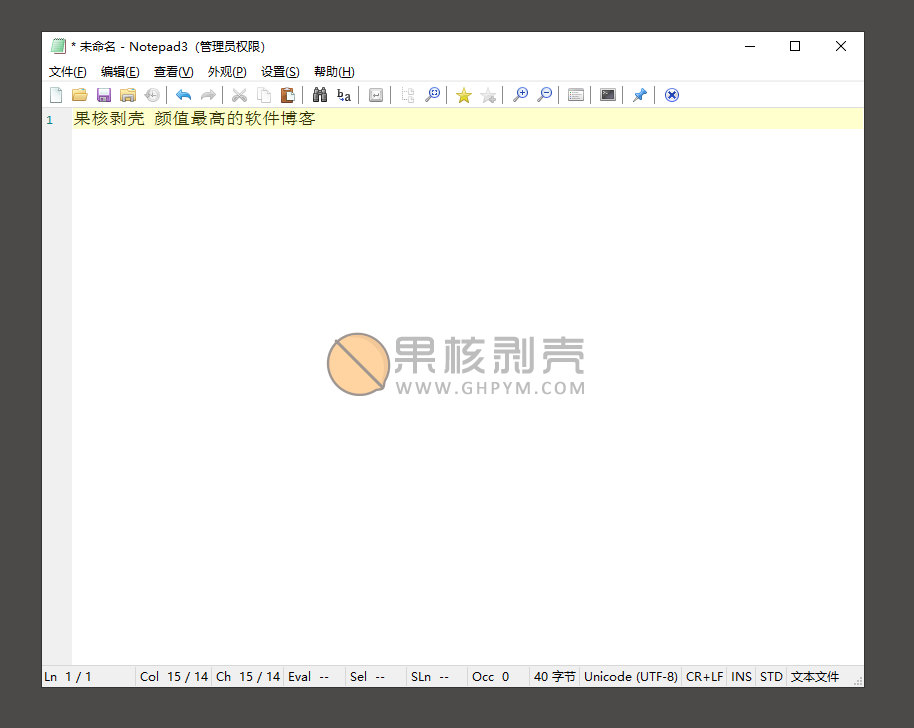
Task: Open customize schemes window icon
Action: tap(576, 95)
